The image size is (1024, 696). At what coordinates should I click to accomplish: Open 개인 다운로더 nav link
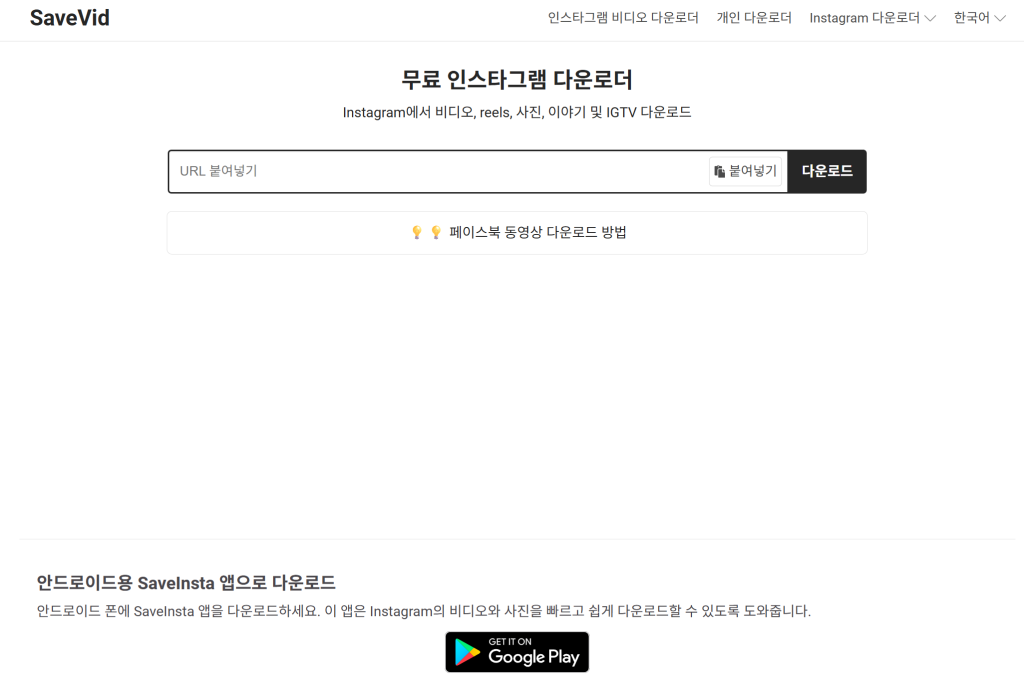click(x=754, y=18)
